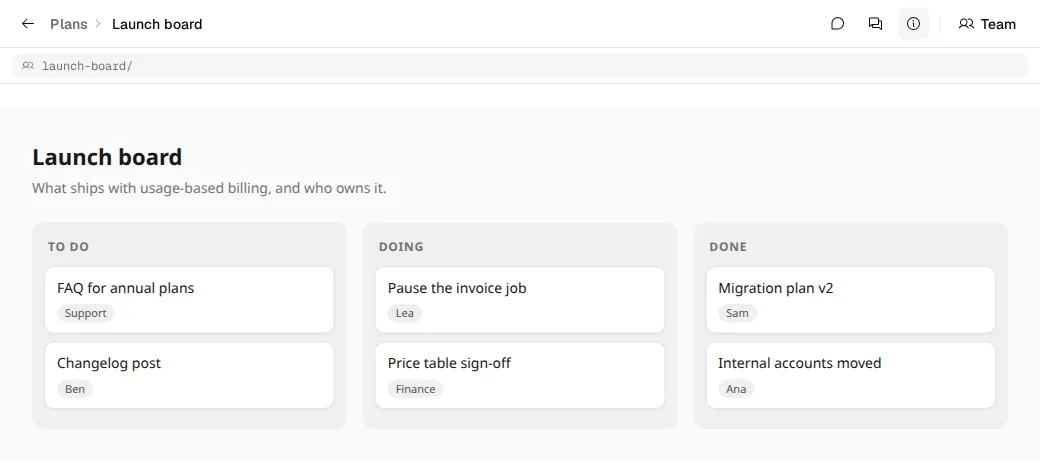Click the TO DO column header

(68, 247)
